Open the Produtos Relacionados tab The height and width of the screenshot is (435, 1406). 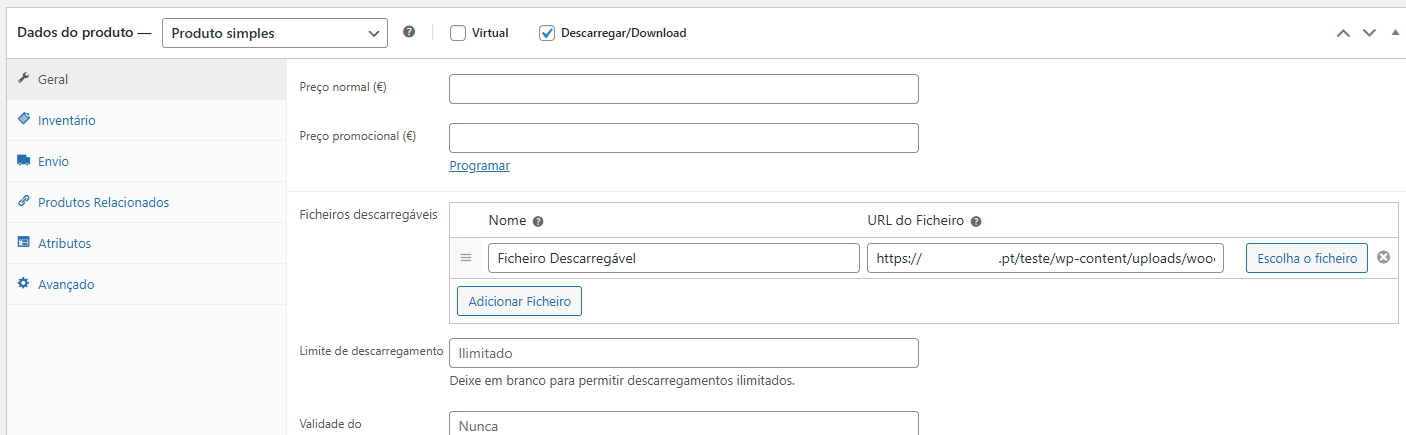click(147, 202)
